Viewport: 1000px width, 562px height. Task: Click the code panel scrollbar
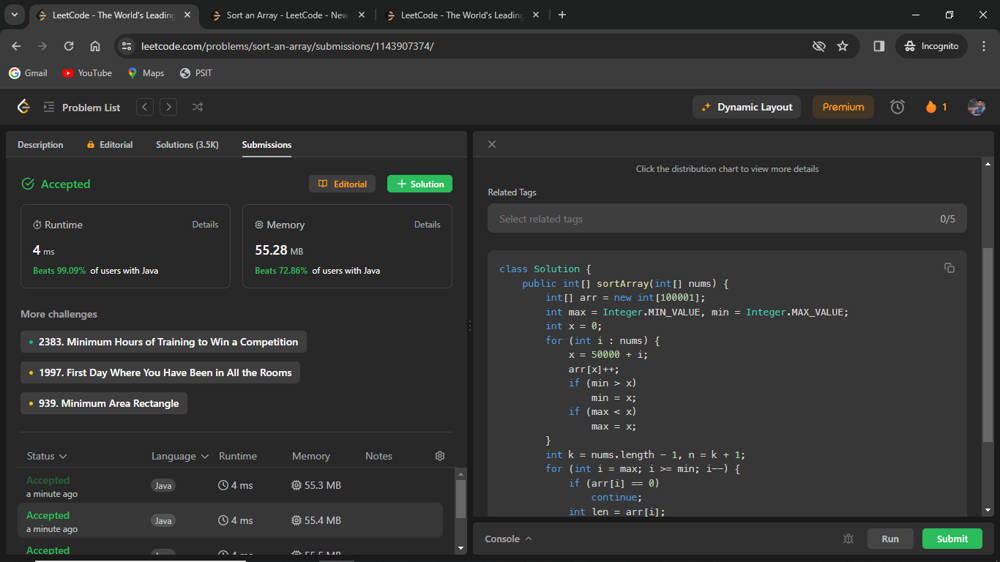[988, 344]
